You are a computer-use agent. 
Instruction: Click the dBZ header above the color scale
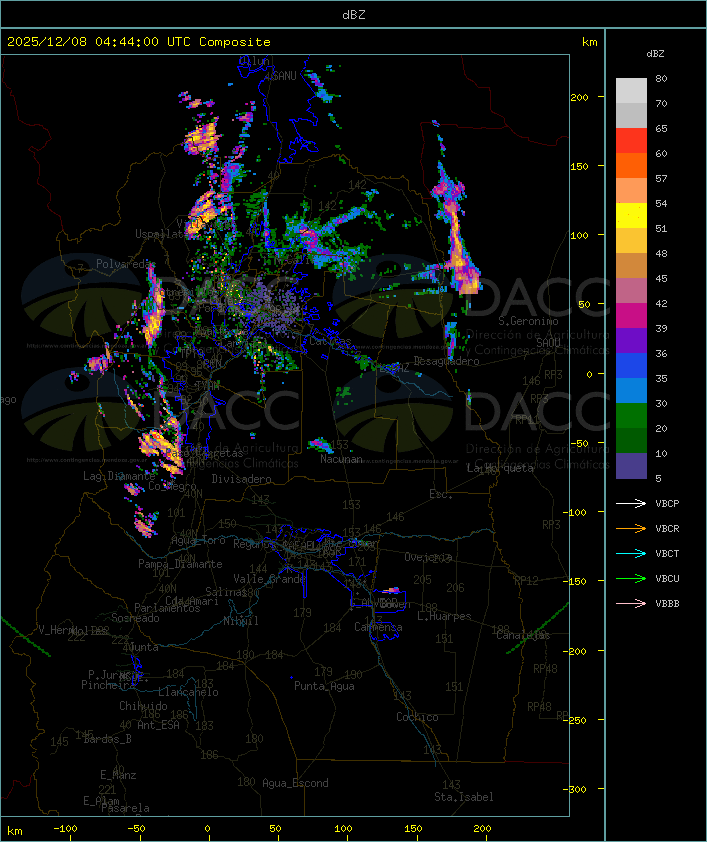(655, 54)
